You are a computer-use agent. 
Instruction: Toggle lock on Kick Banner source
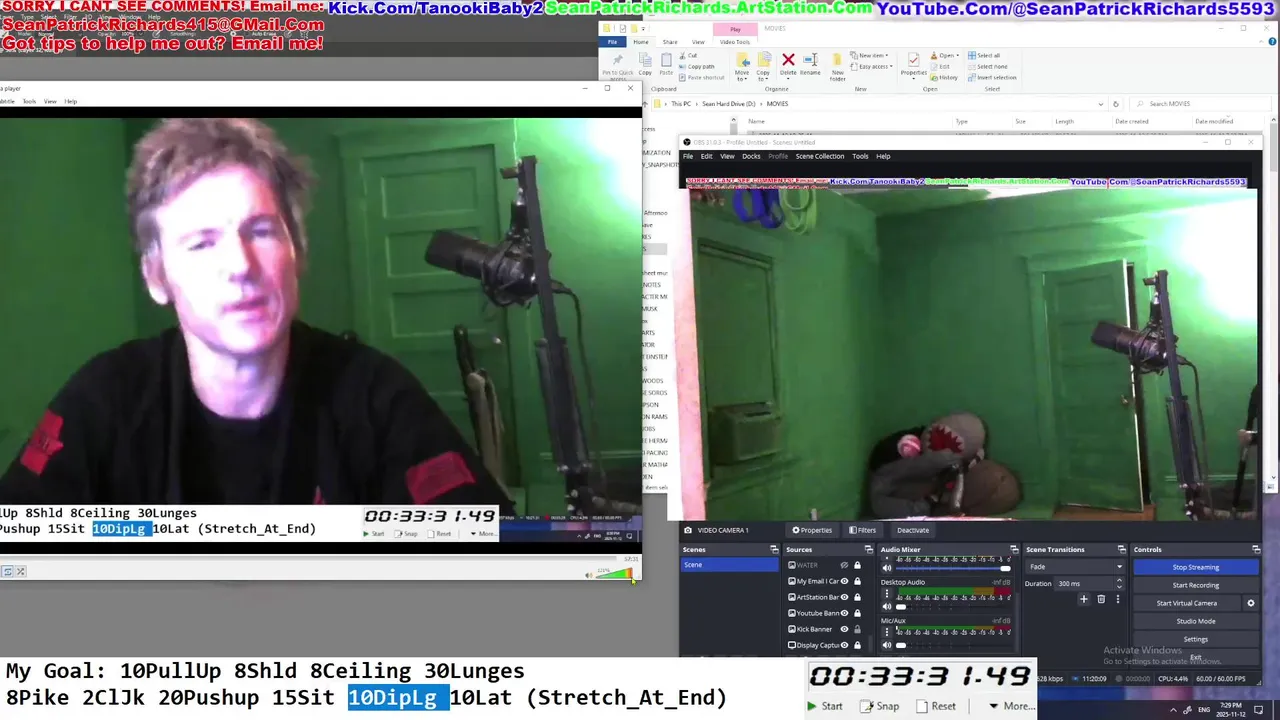[x=857, y=629]
